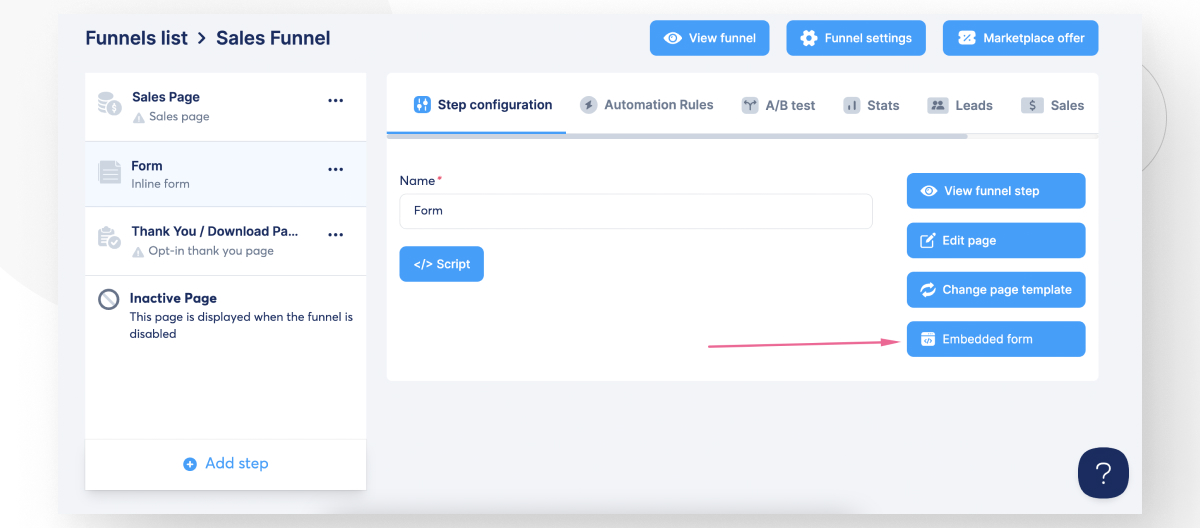
Task: Open the A/B test tab
Action: tap(778, 105)
